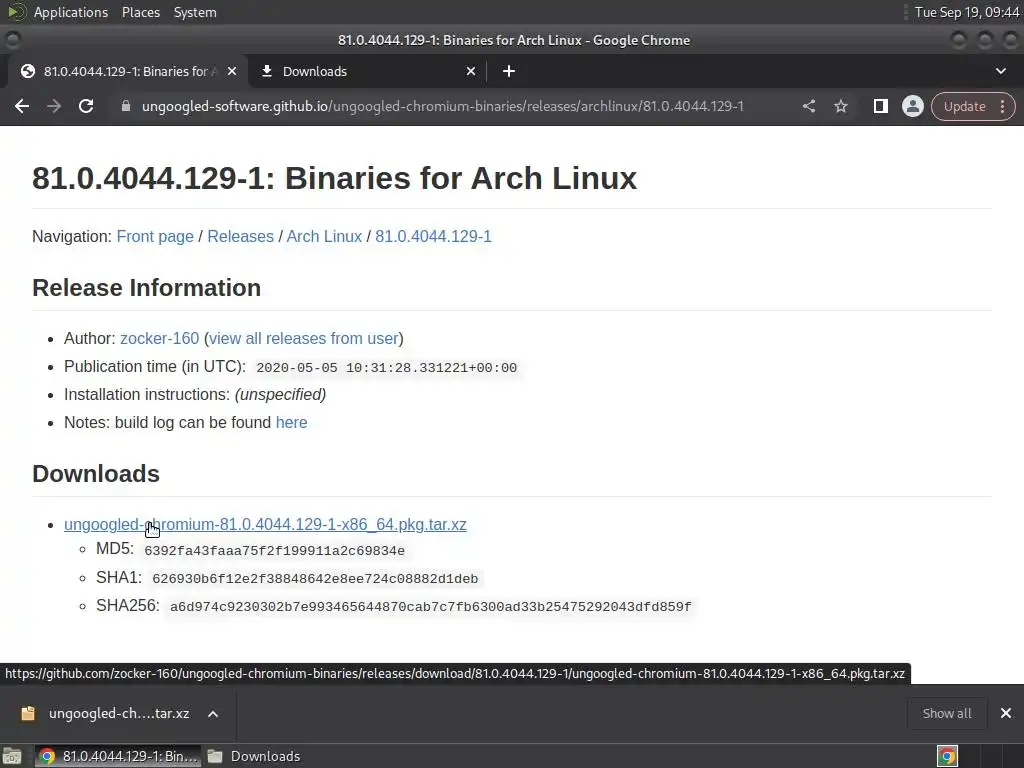The image size is (1024, 768).
Task: Open the Applications menu
Action: tap(71, 12)
